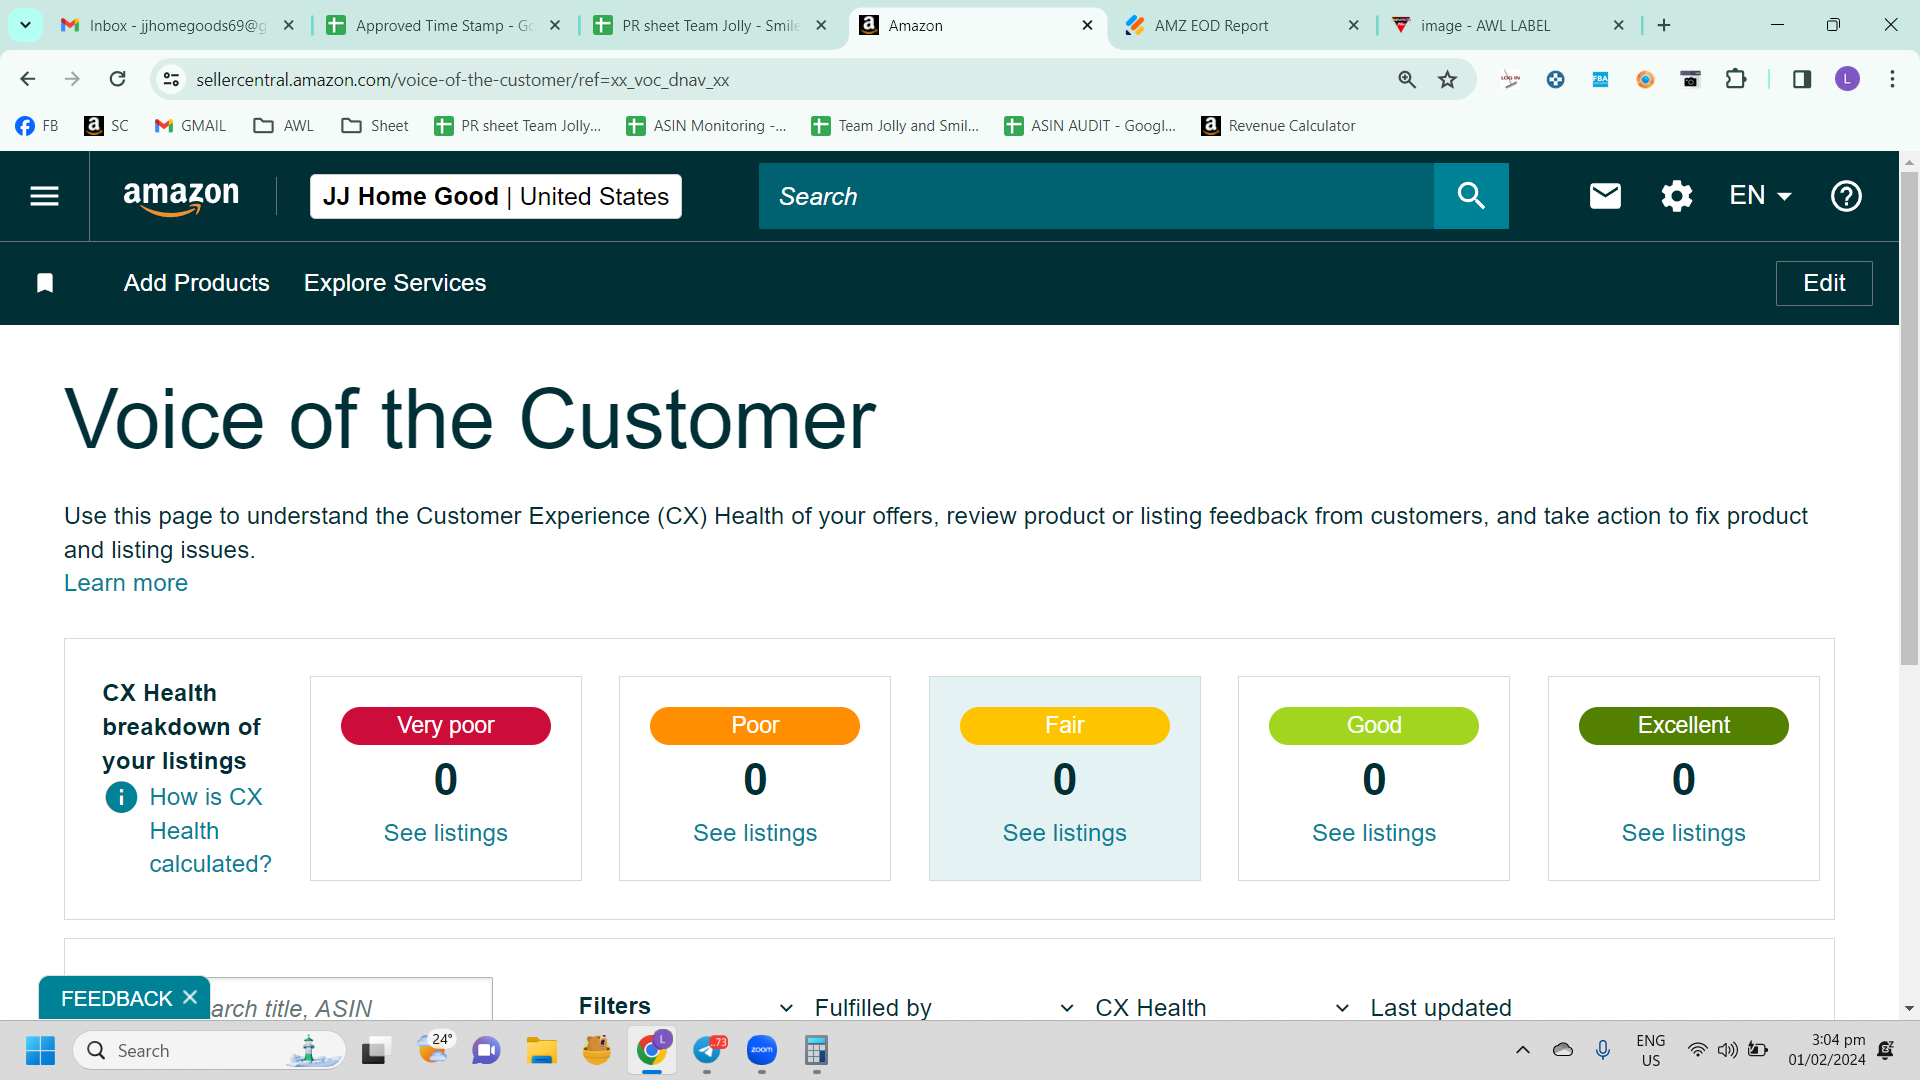This screenshot has width=1920, height=1080.
Task: Open Explore Services menu item
Action: coord(395,283)
